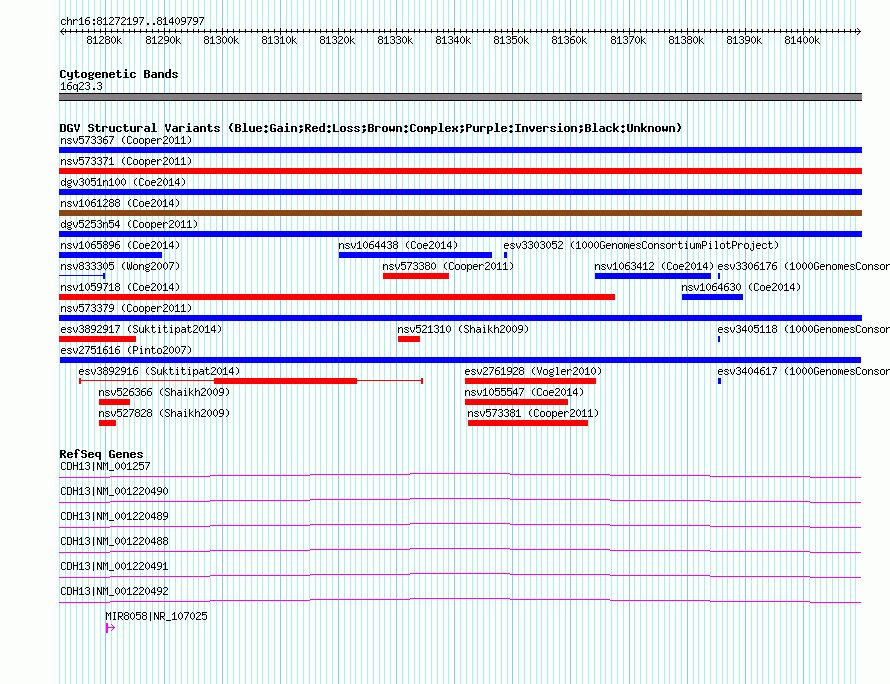Open variant nsv1065896 (Coe2014)
Screen dimensions: 890x684
[x=111, y=255]
